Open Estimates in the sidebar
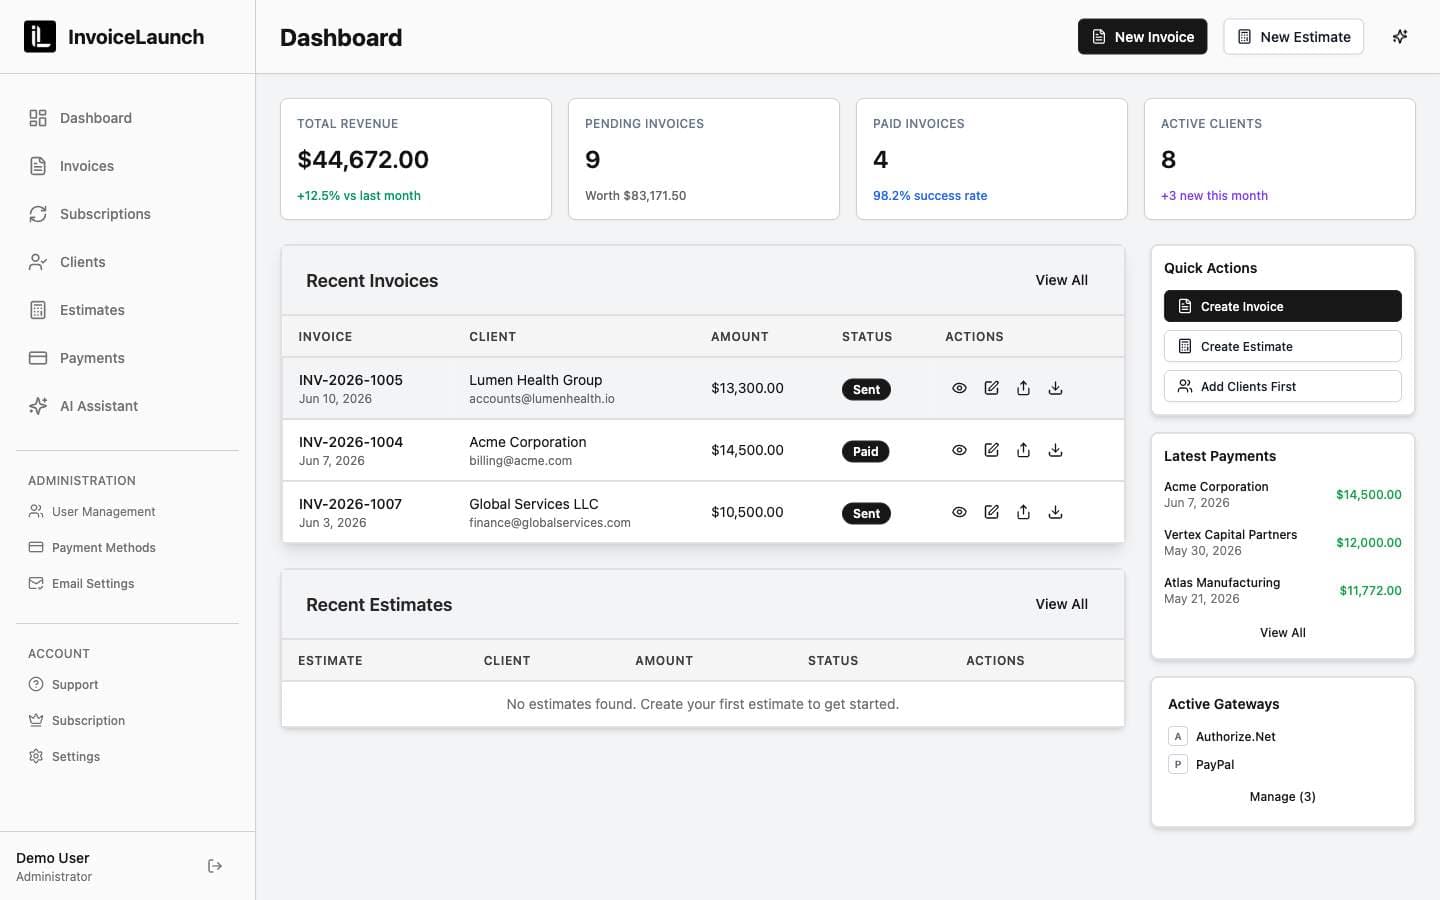This screenshot has height=900, width=1440. (x=127, y=310)
